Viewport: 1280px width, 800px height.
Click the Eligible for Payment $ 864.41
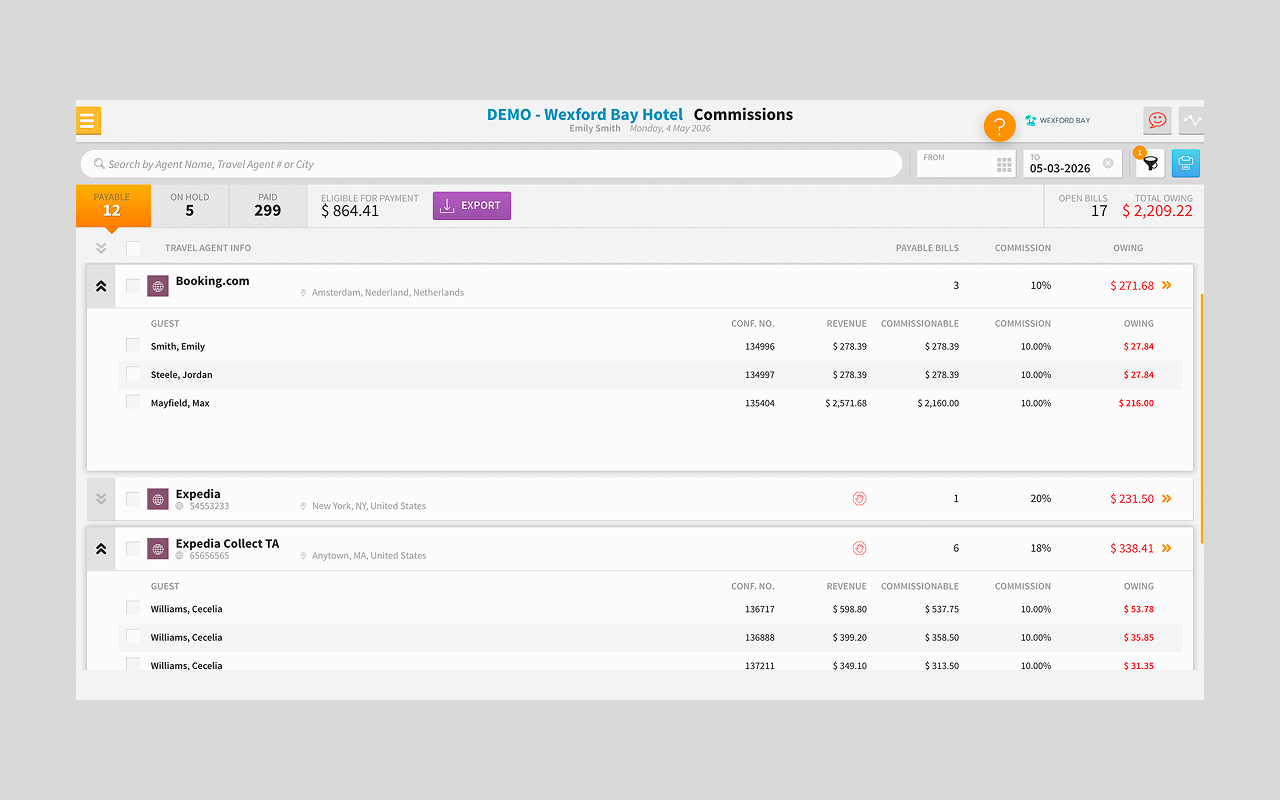point(350,211)
